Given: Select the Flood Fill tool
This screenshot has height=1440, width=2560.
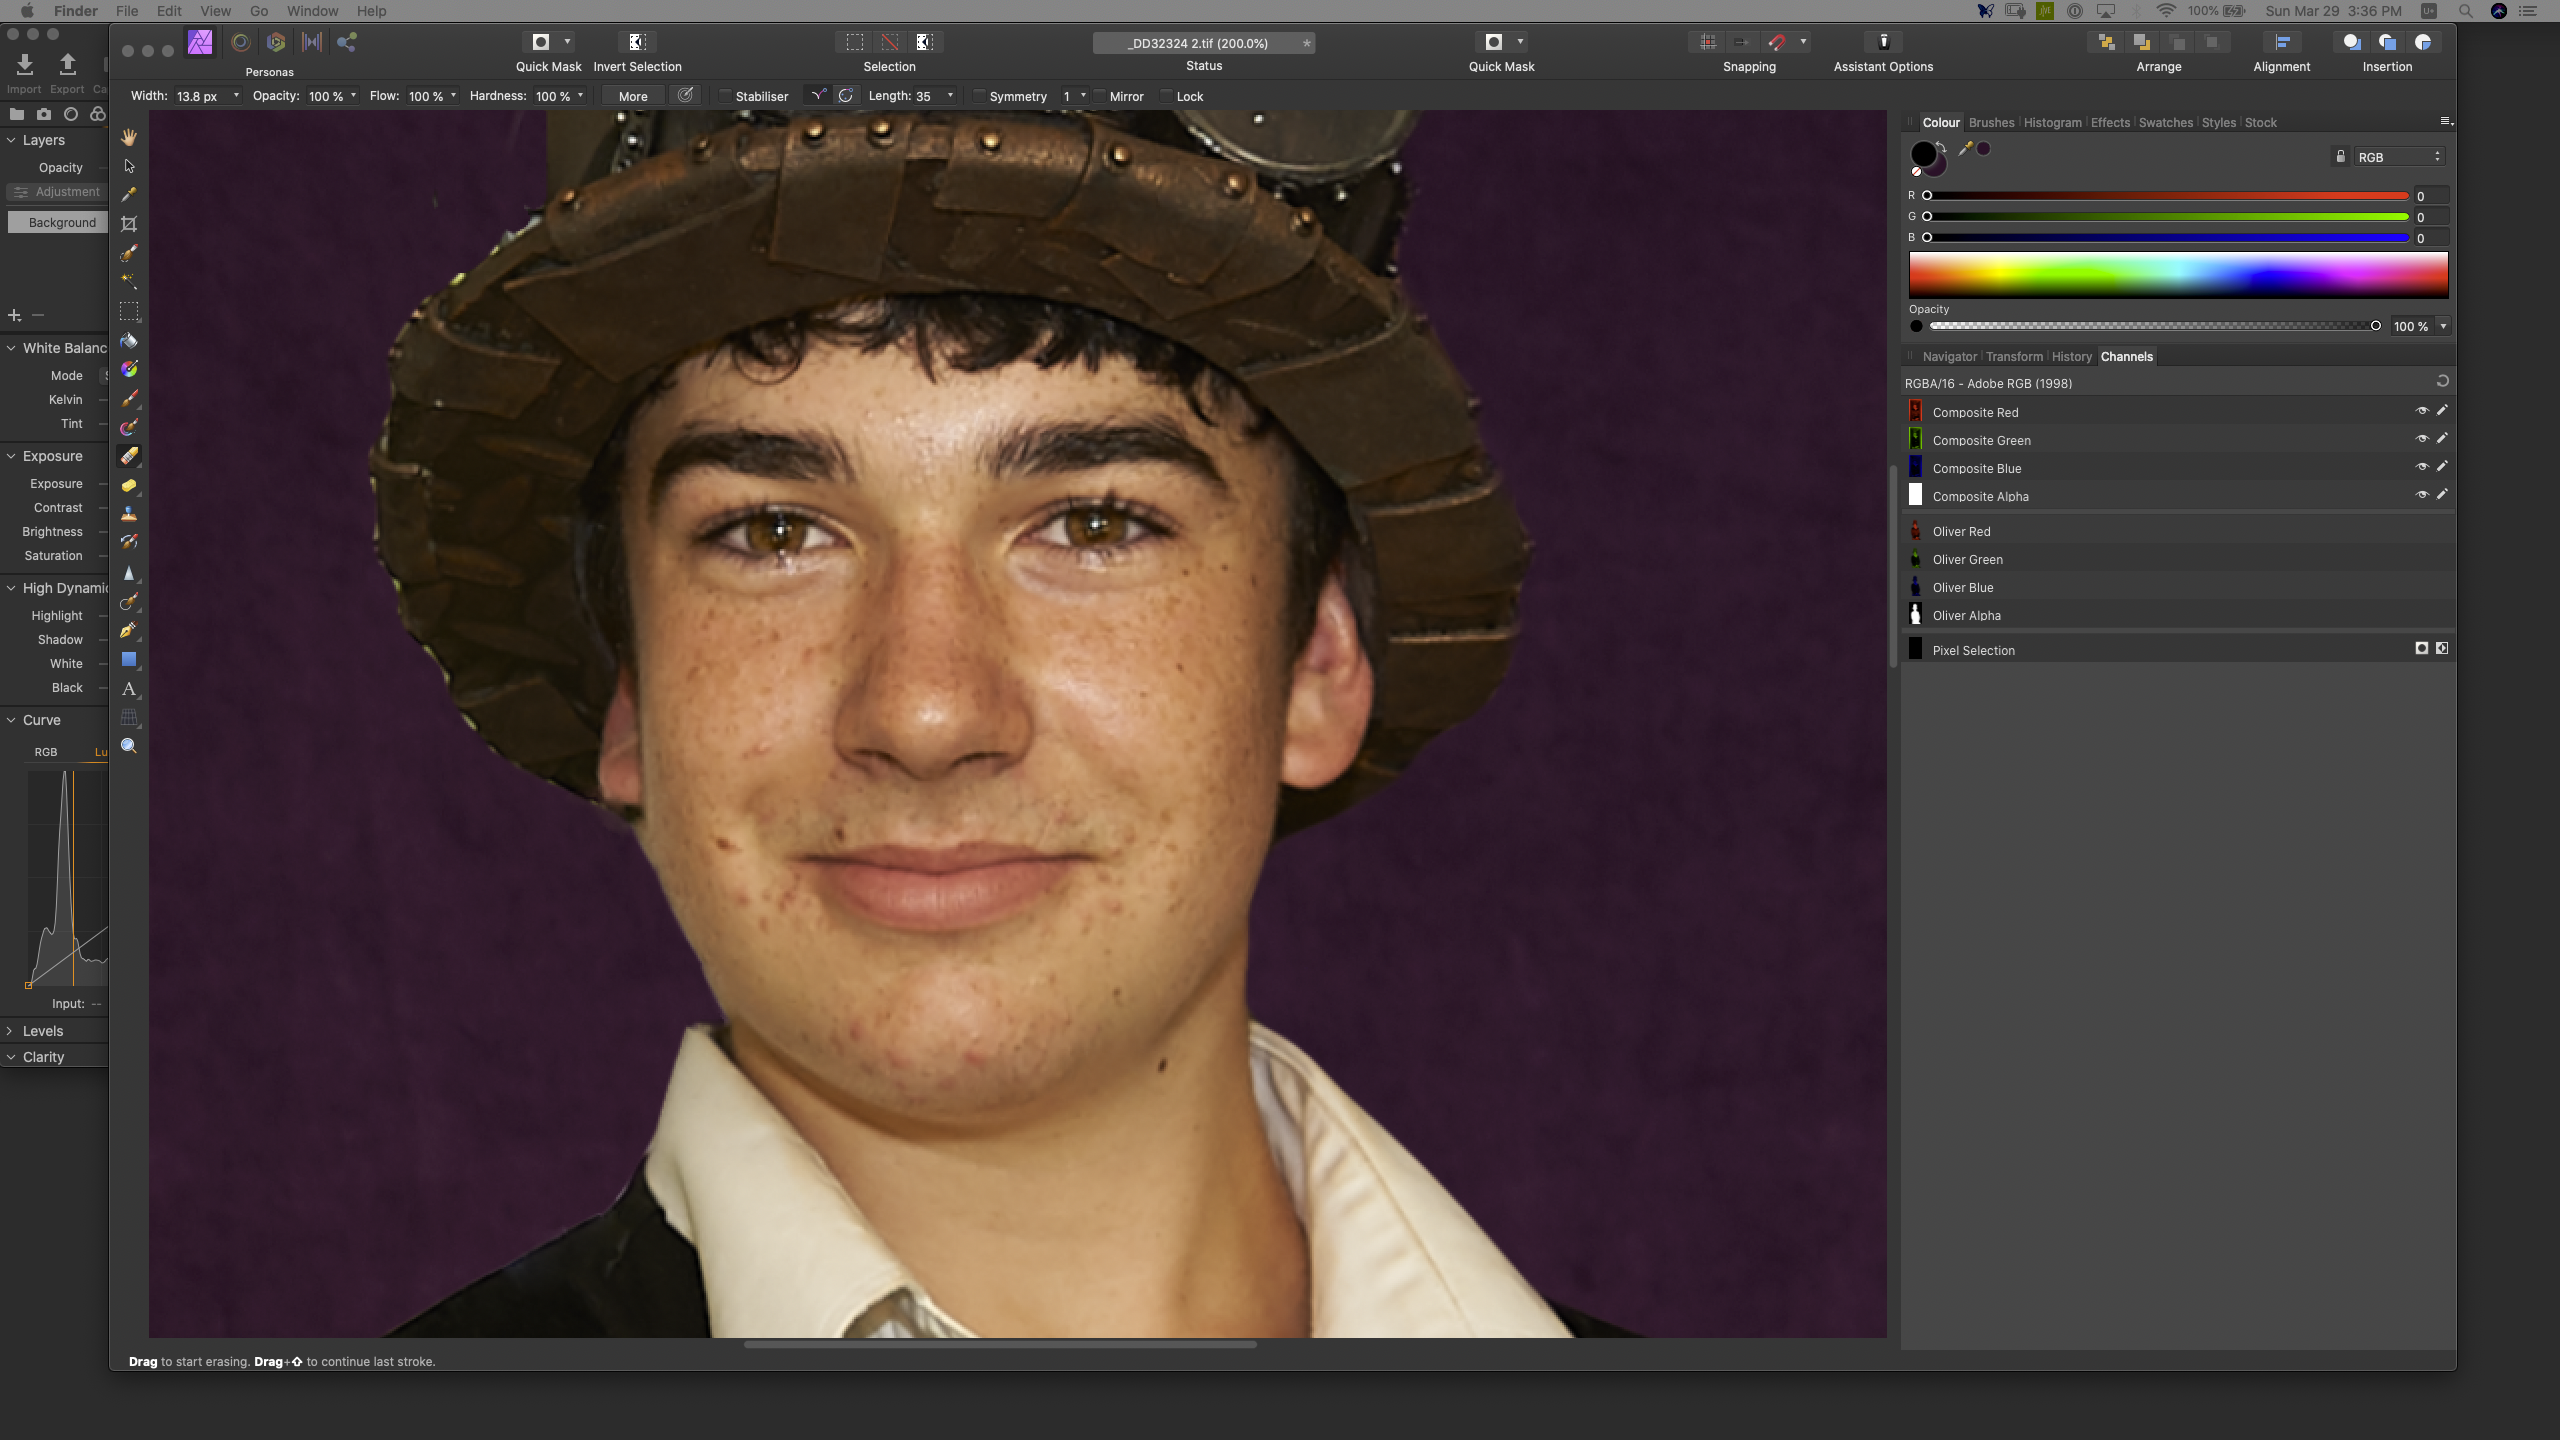Looking at the screenshot, I should point(129,341).
